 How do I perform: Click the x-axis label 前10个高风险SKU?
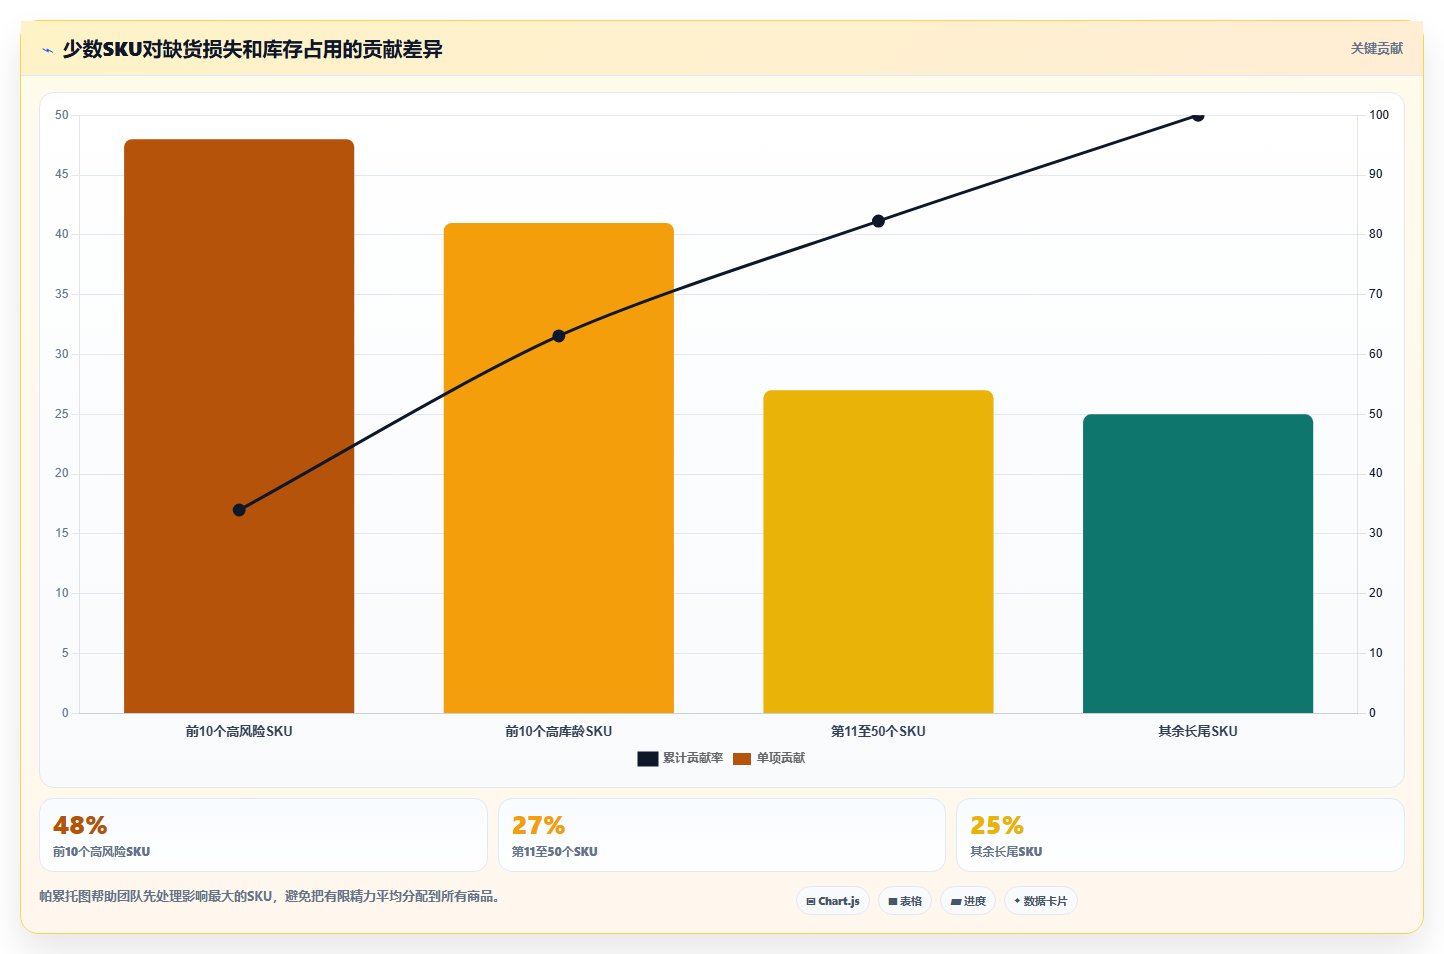tap(239, 731)
